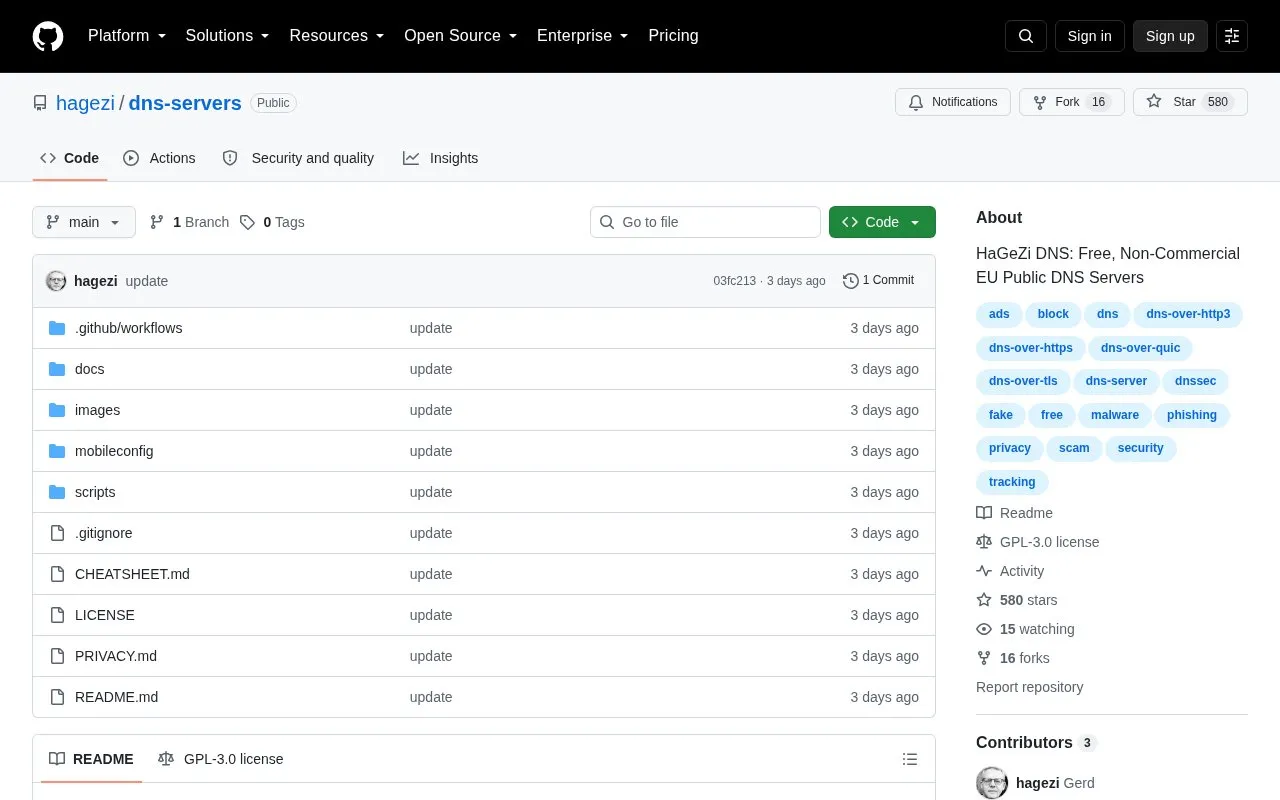Screen dimensions: 1280x800
Task: View 16 forks link in sidebar
Action: (x=1013, y=658)
